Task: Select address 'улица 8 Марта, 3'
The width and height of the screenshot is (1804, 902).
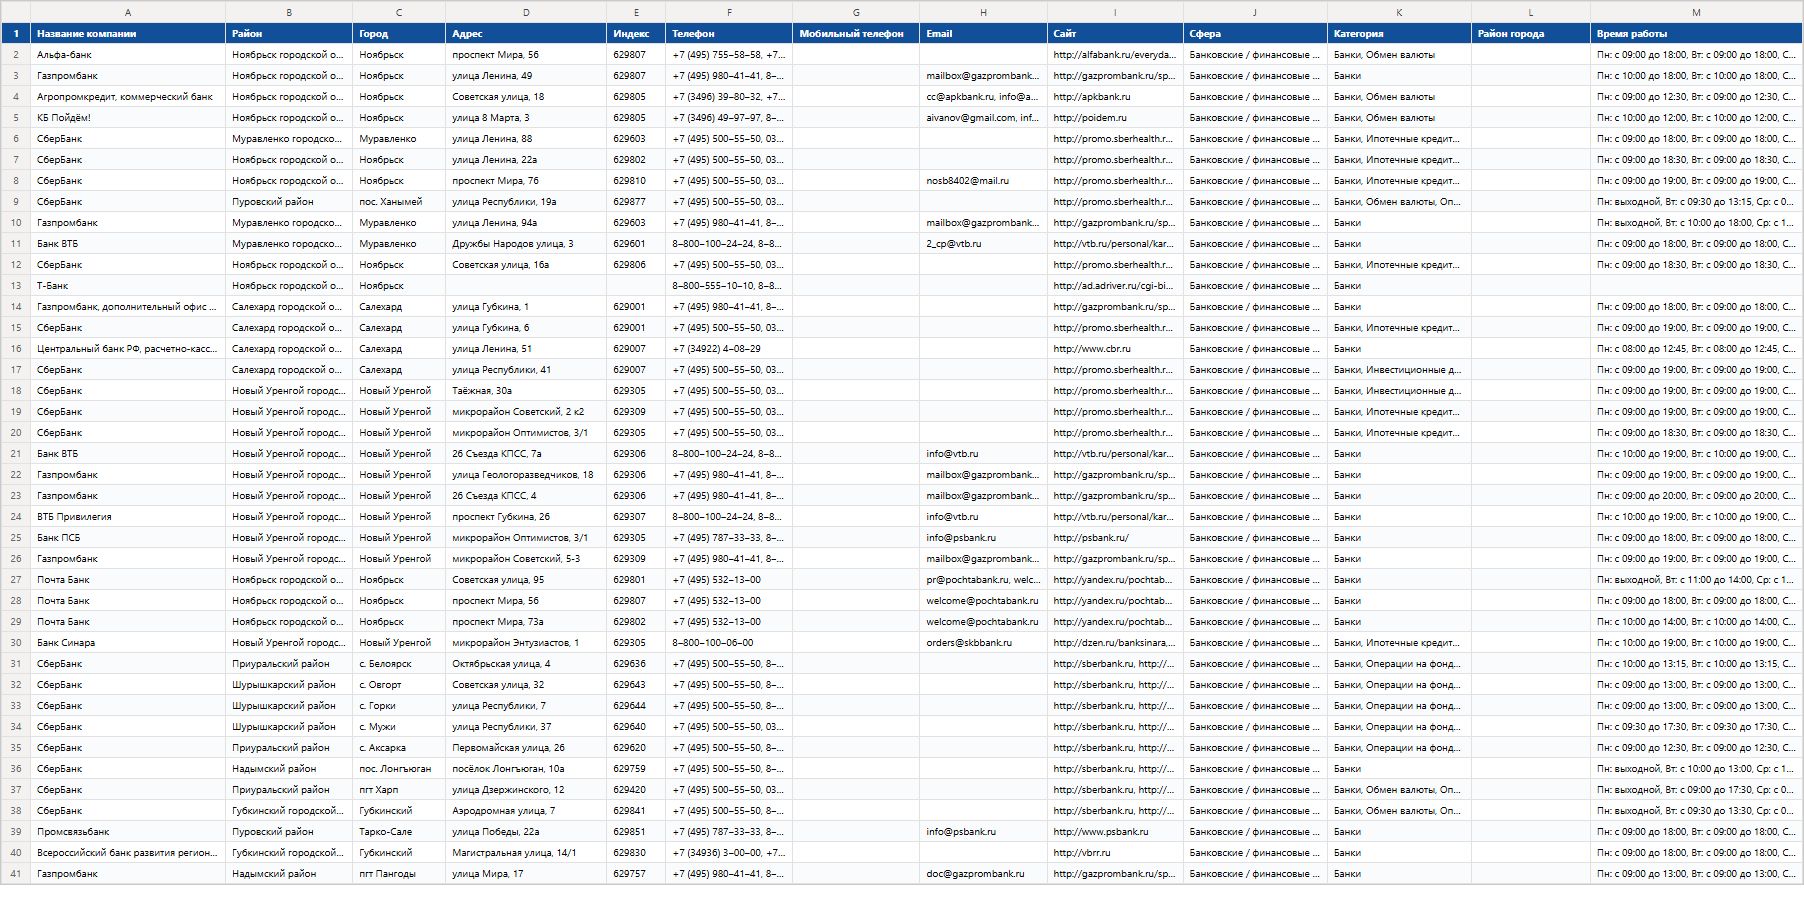Action: coord(526,118)
